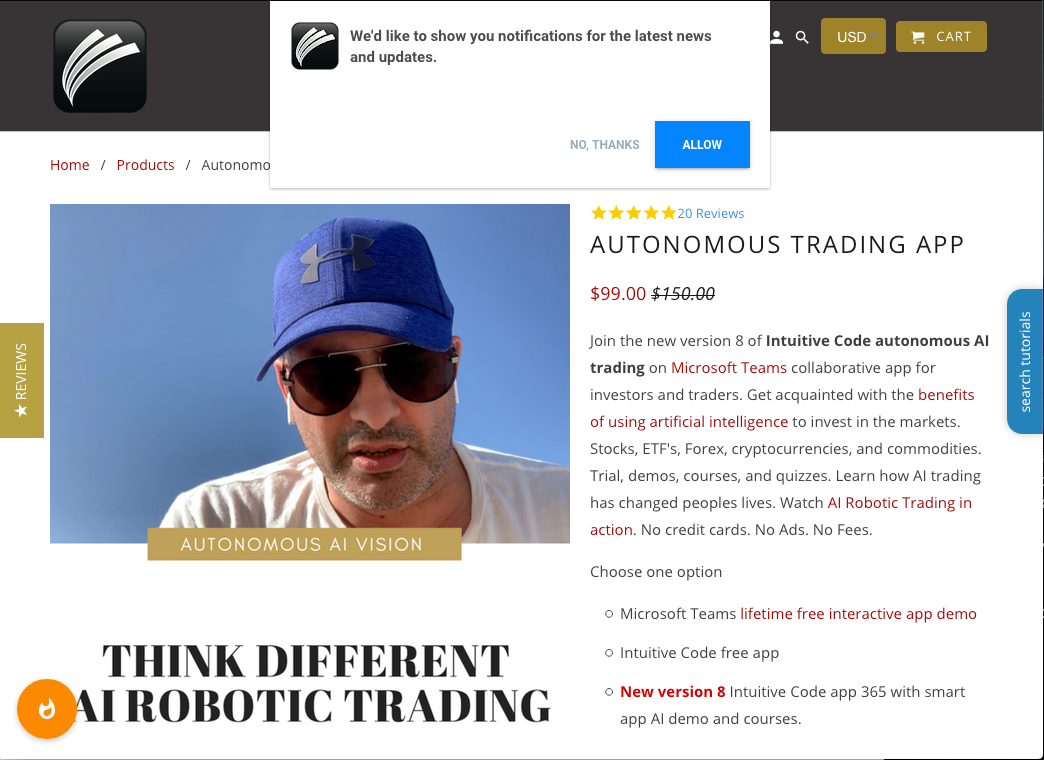Click the product photo thumbnail
This screenshot has width=1044, height=760.
click(x=310, y=374)
